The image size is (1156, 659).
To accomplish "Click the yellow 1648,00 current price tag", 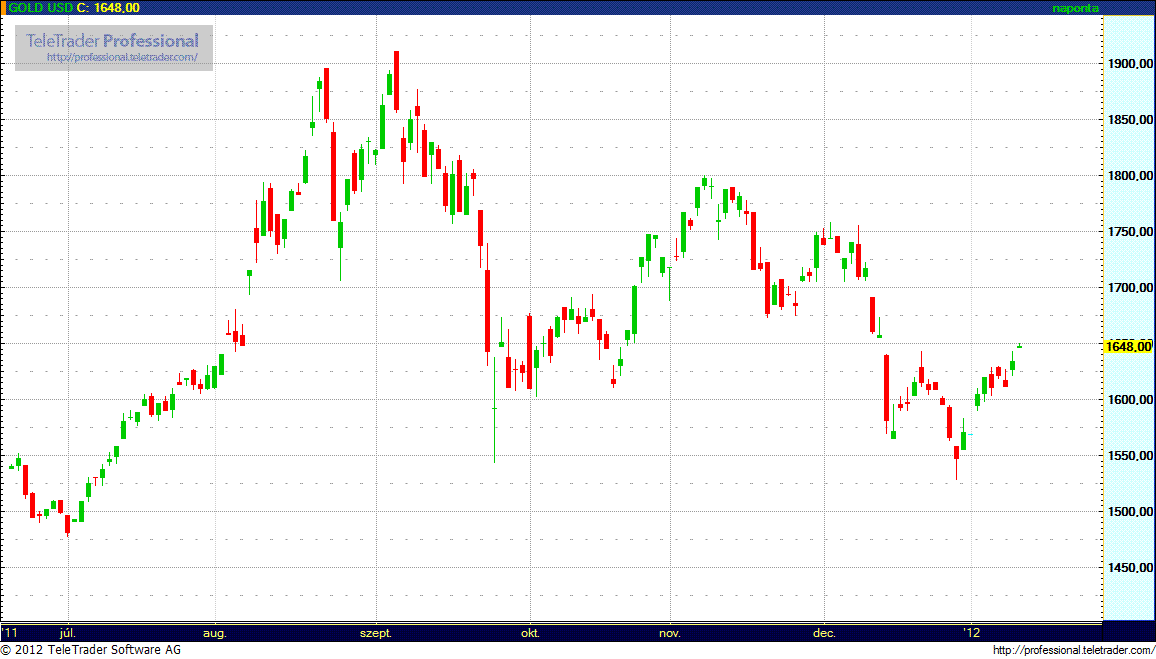I will [x=1127, y=347].
